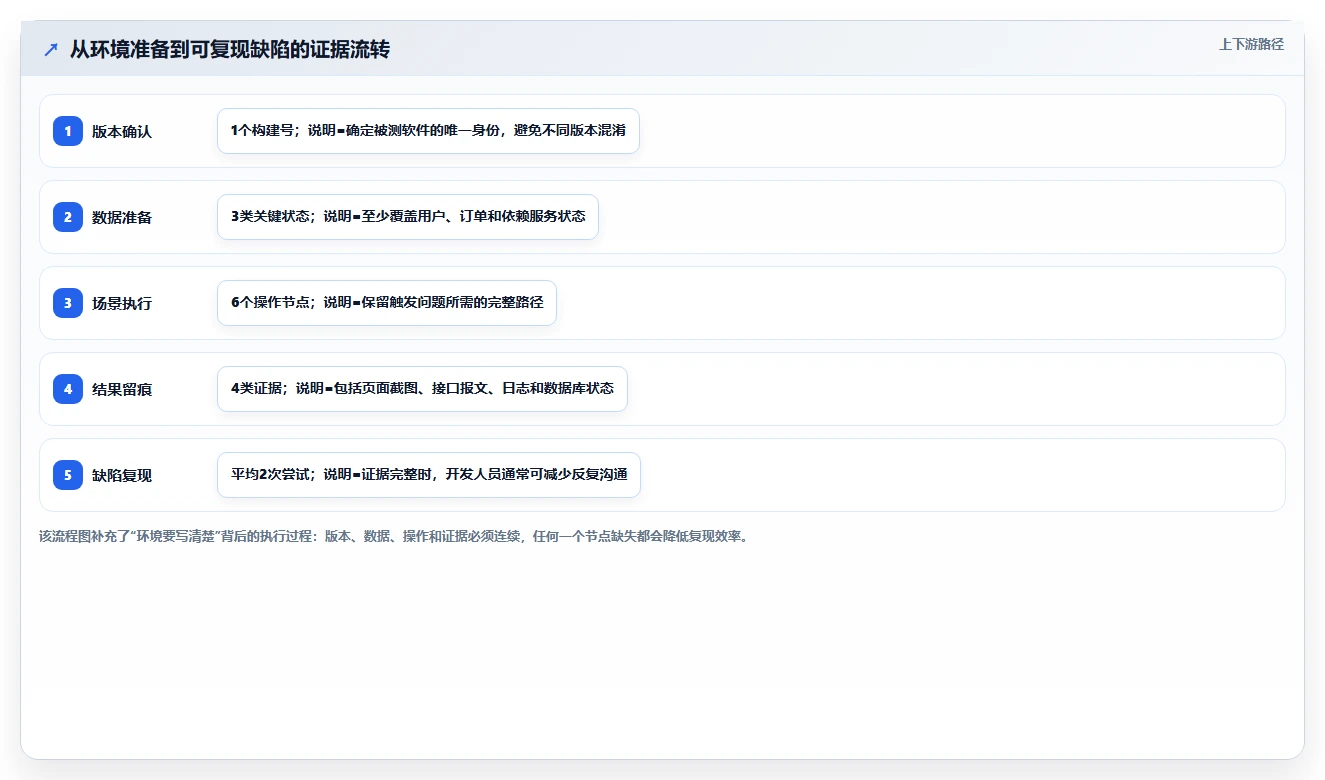Open the 6个操作节点 description box
This screenshot has width=1325, height=780.
387,303
